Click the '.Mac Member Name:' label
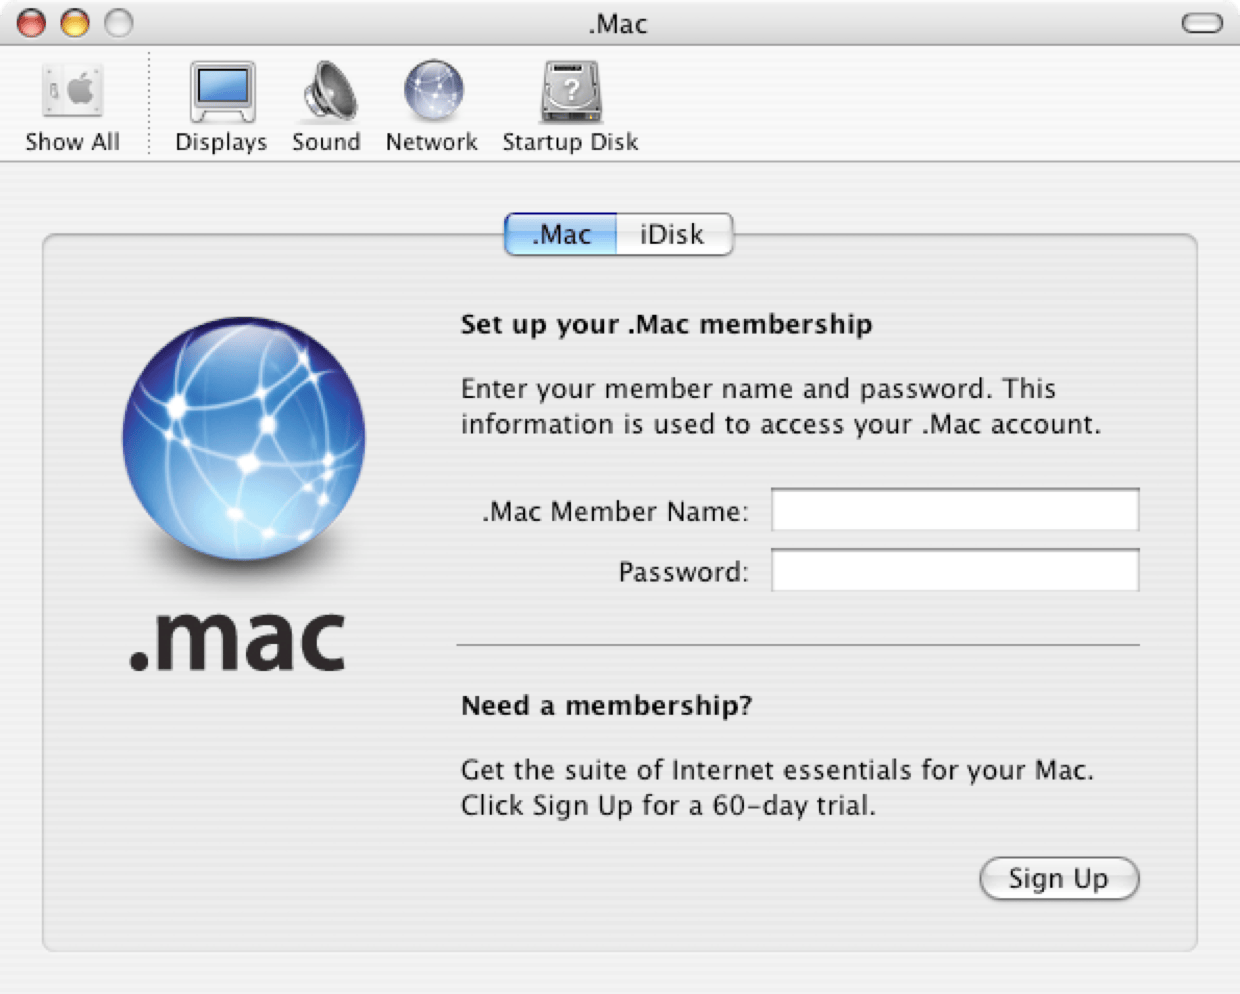 click(615, 511)
